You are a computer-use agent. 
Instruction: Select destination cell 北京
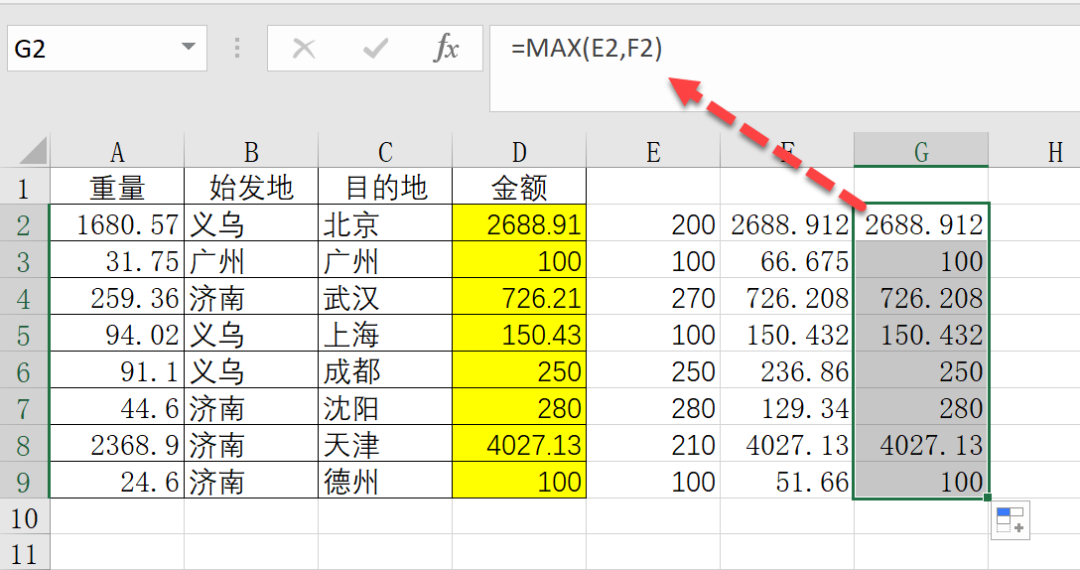pyautogui.click(x=385, y=224)
